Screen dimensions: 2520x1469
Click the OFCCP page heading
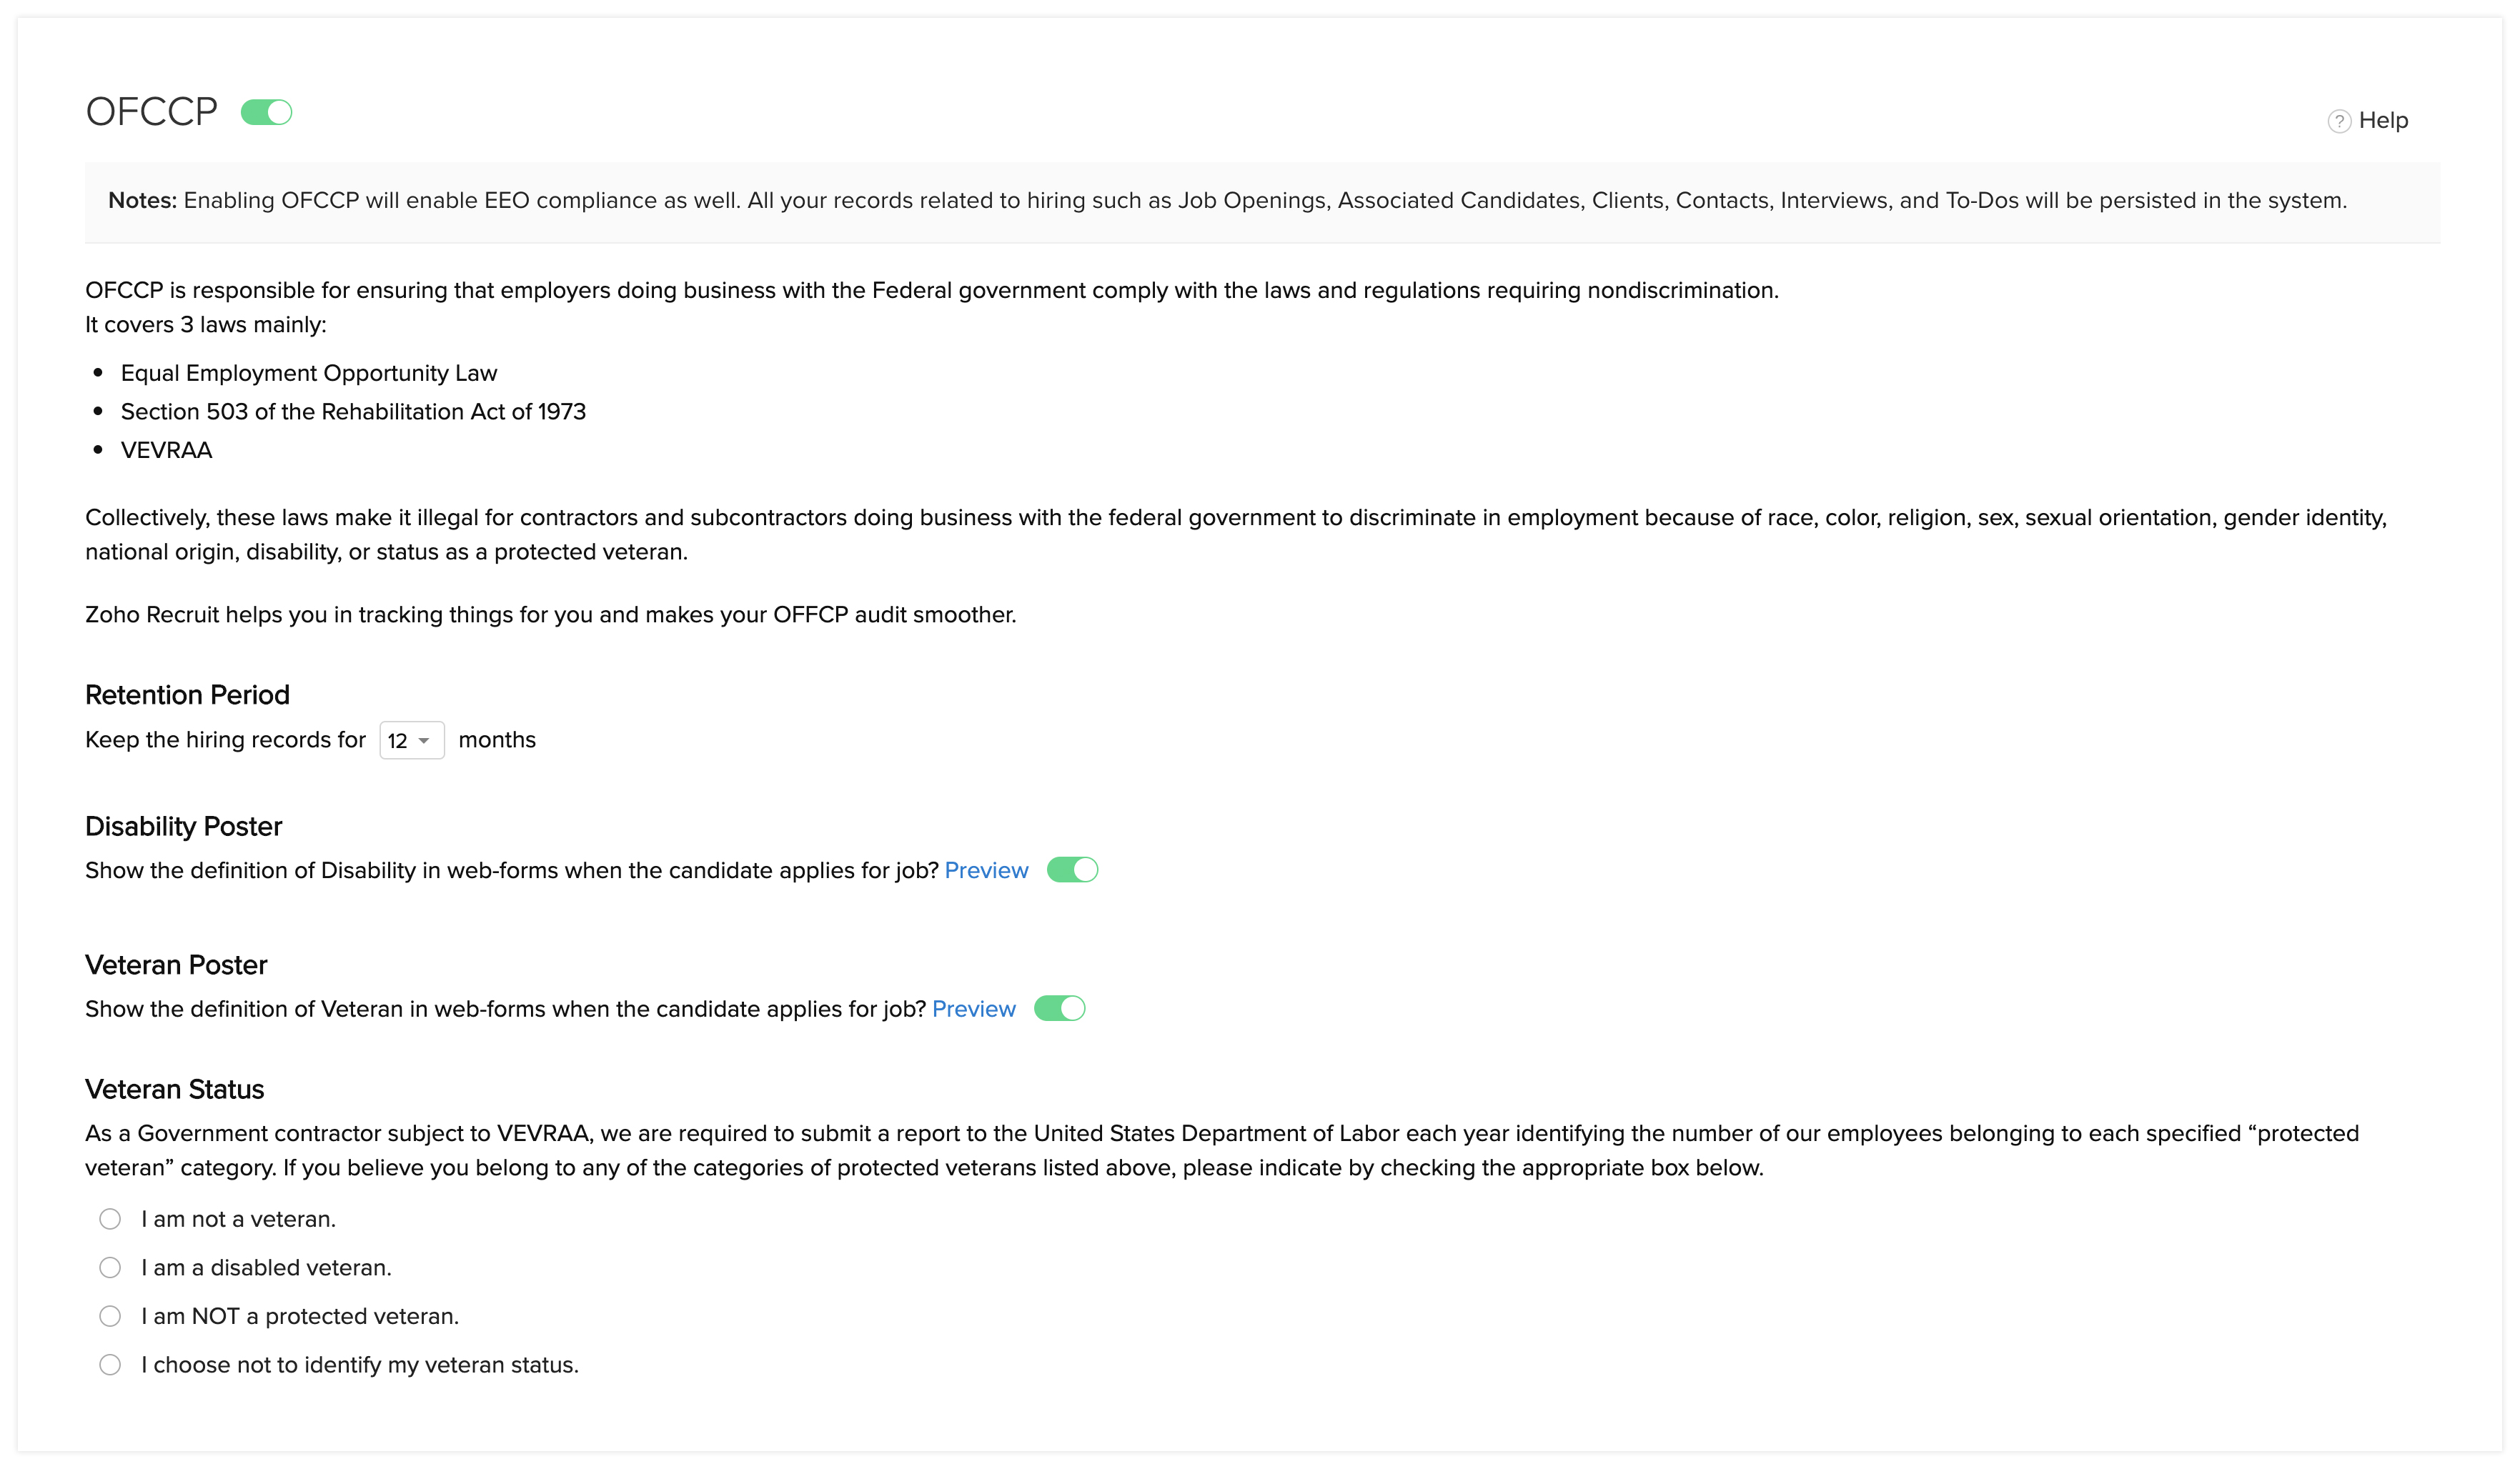(151, 112)
